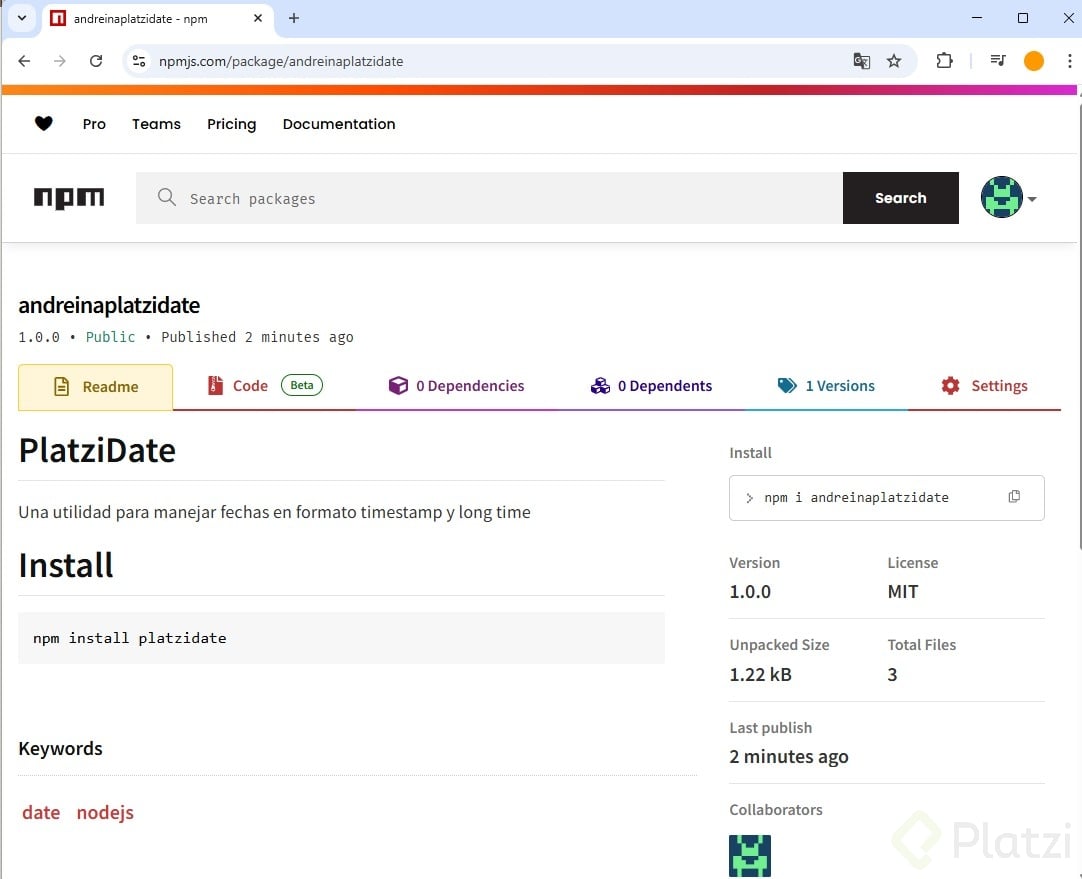The height and width of the screenshot is (879, 1082).
Task: Click the Dependents cubes icon
Action: 600,386
